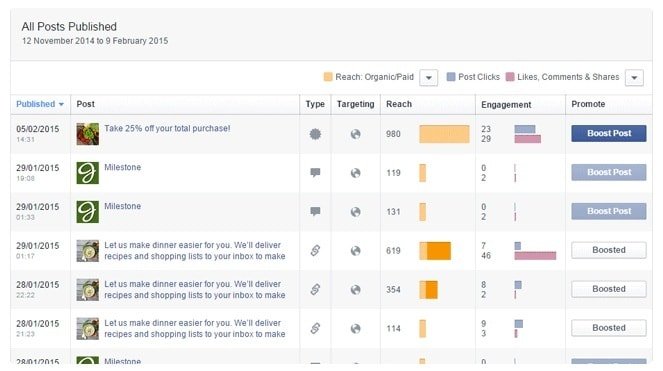Click status type icon for 01:33 Milestone post
Viewport: 663px width, 371px height.
315,212
